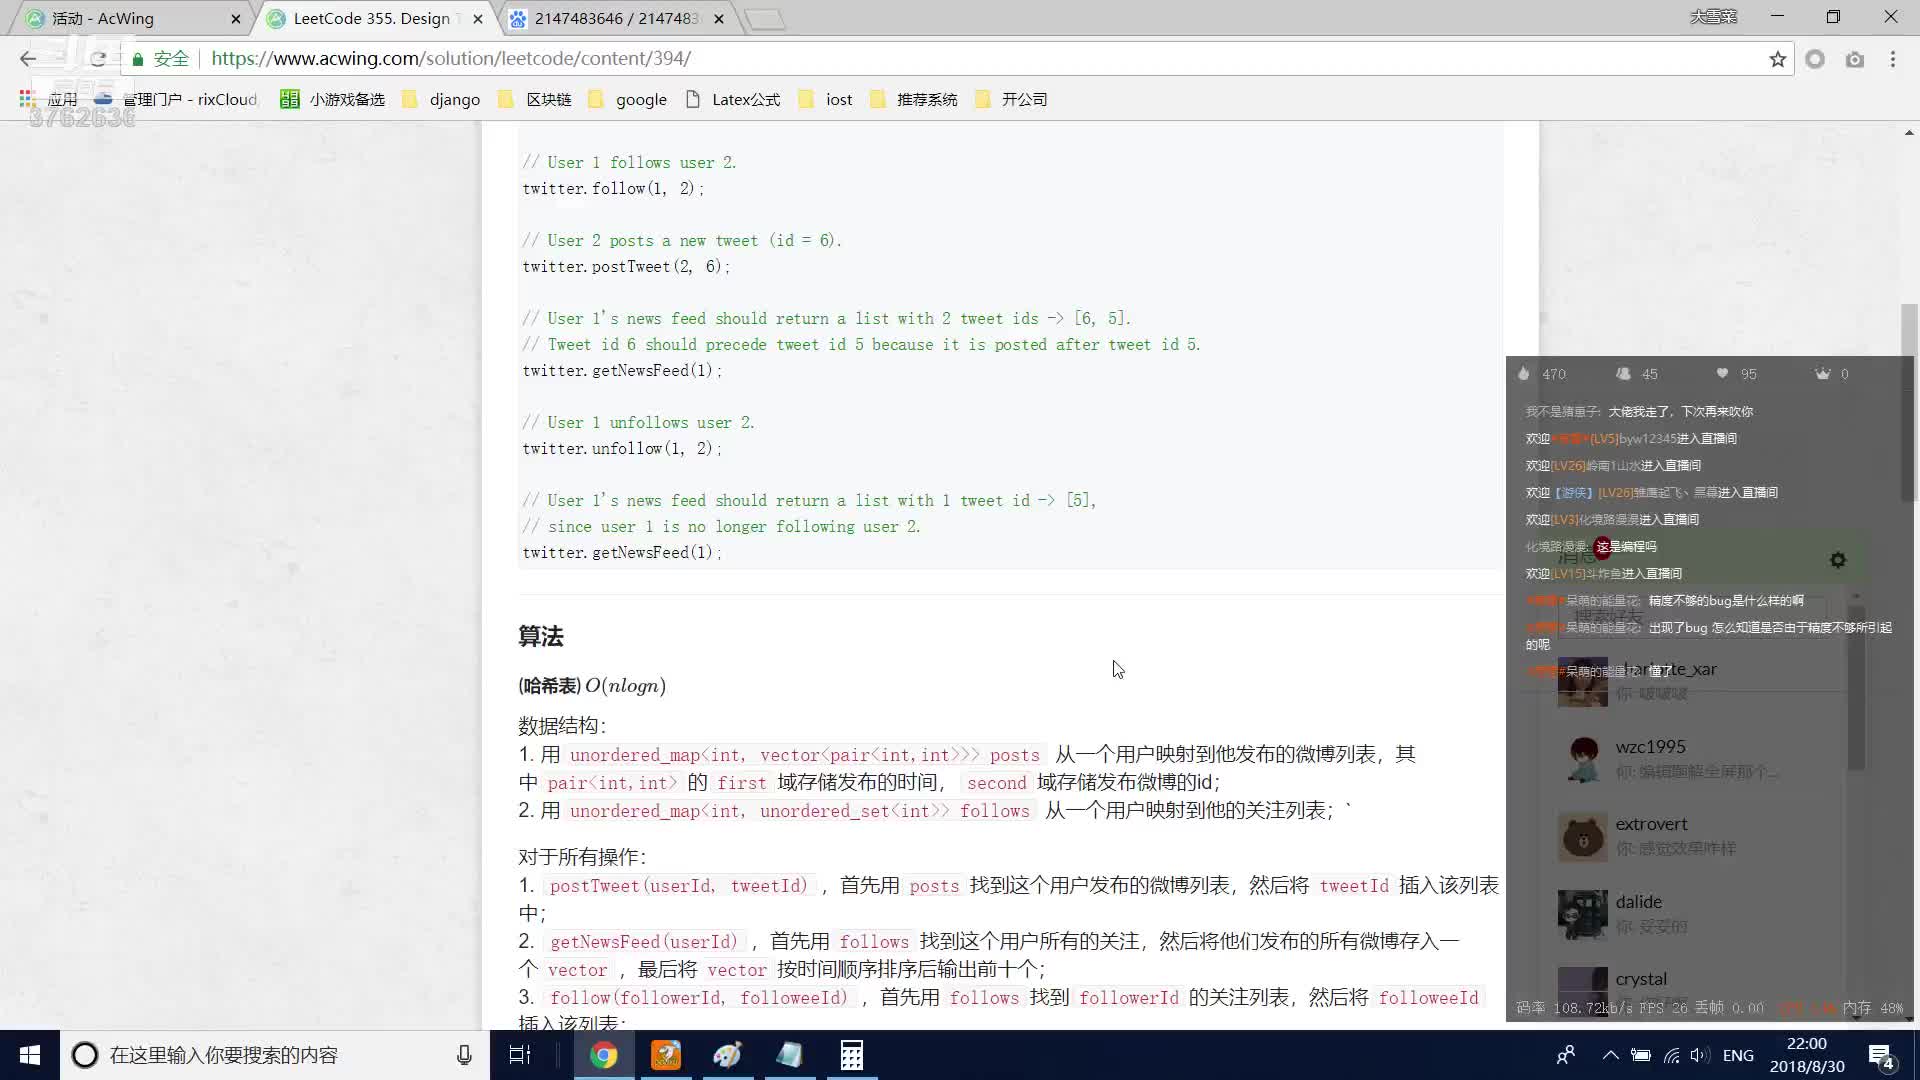The image size is (1920, 1080).
Task: Open the volume control in tray
Action: point(1699,1055)
